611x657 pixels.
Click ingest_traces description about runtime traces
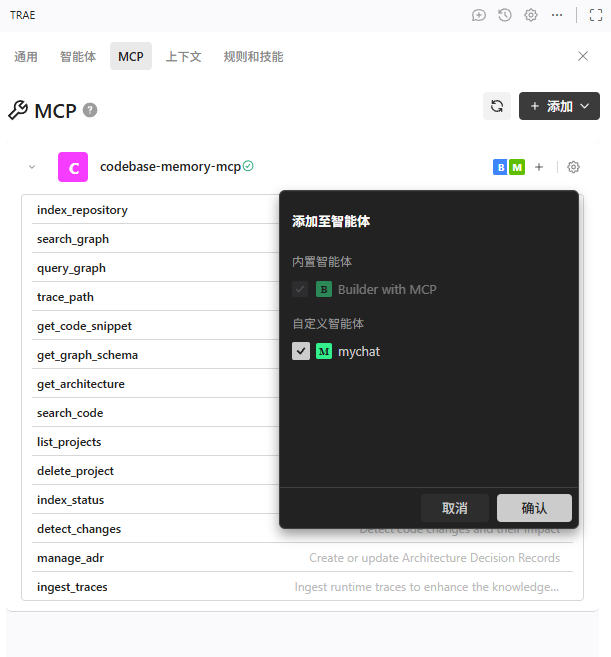pos(427,587)
